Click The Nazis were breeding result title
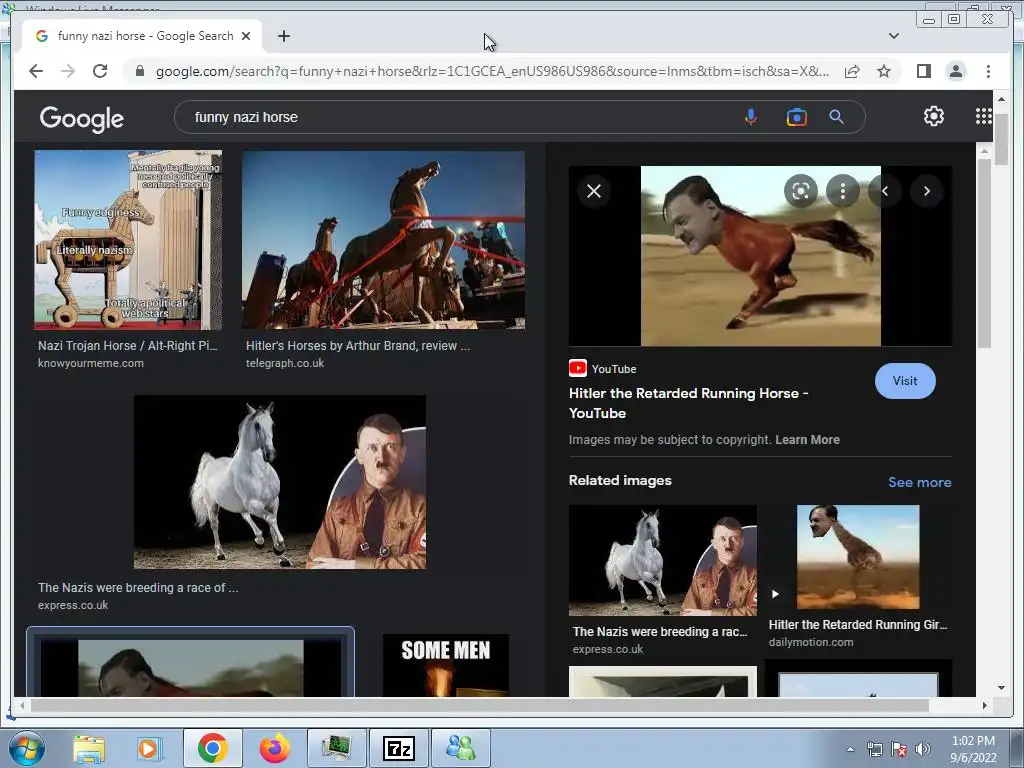Image resolution: width=1024 pixels, height=768 pixels. pyautogui.click(x=138, y=588)
